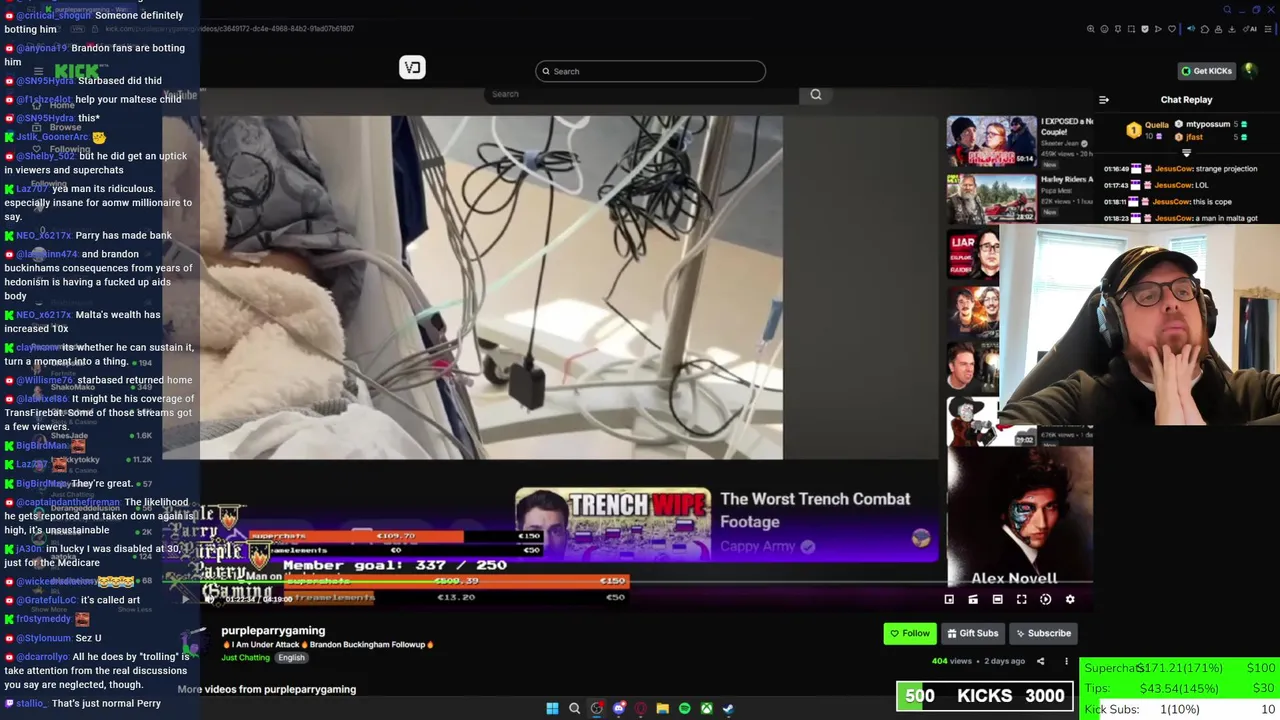This screenshot has height=720, width=1280.
Task: Open Discord from taskbar
Action: pyautogui.click(x=619, y=708)
